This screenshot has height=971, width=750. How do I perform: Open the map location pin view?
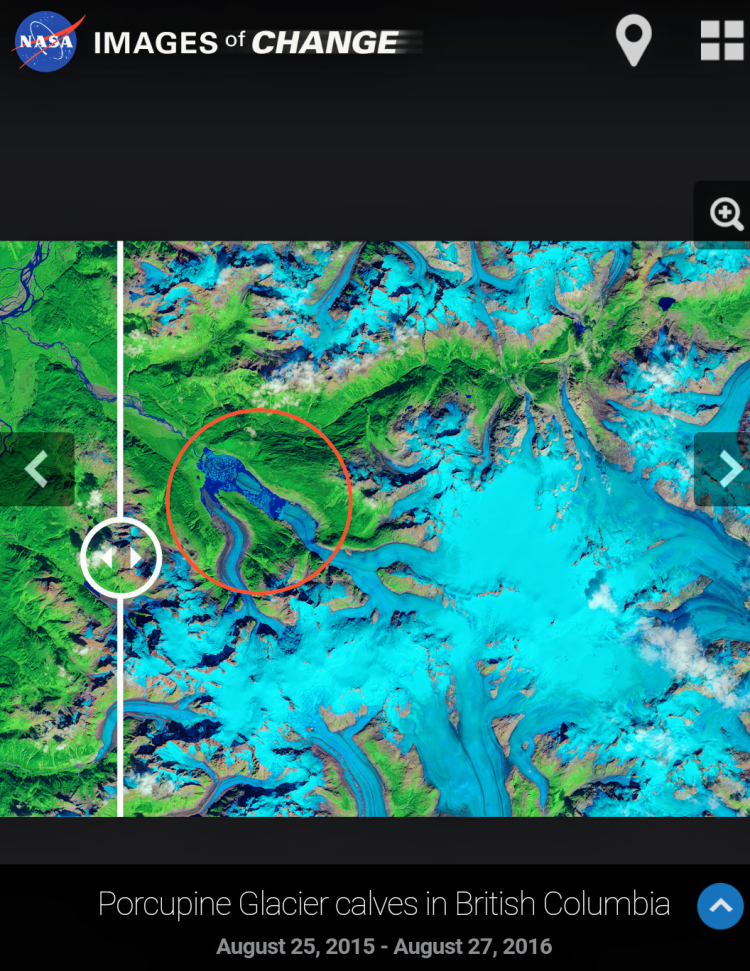pos(633,41)
